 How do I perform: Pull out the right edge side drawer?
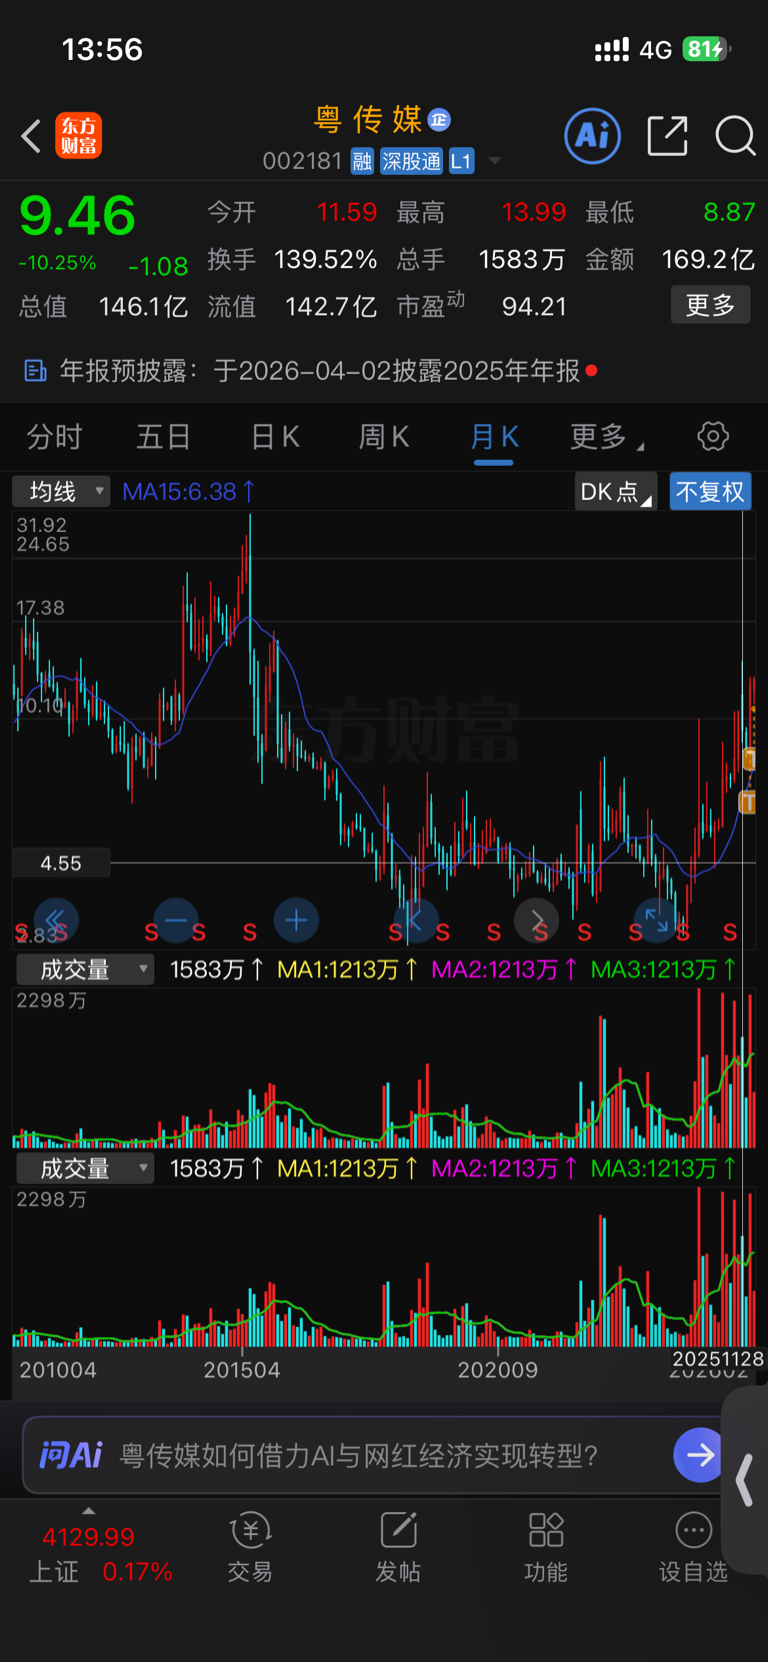point(745,1480)
